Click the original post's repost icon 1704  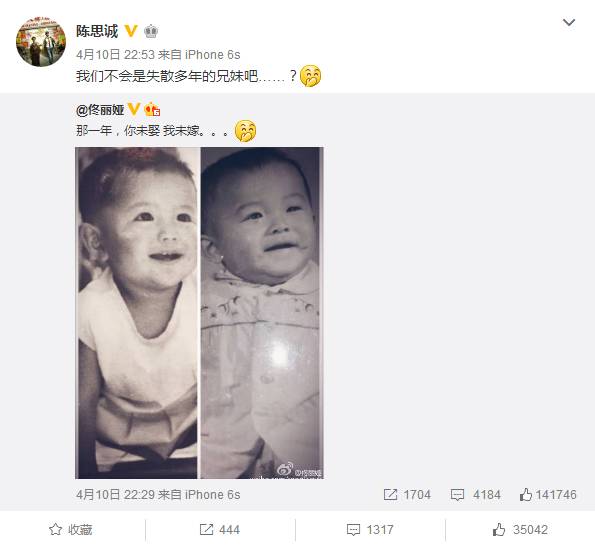click(x=407, y=495)
